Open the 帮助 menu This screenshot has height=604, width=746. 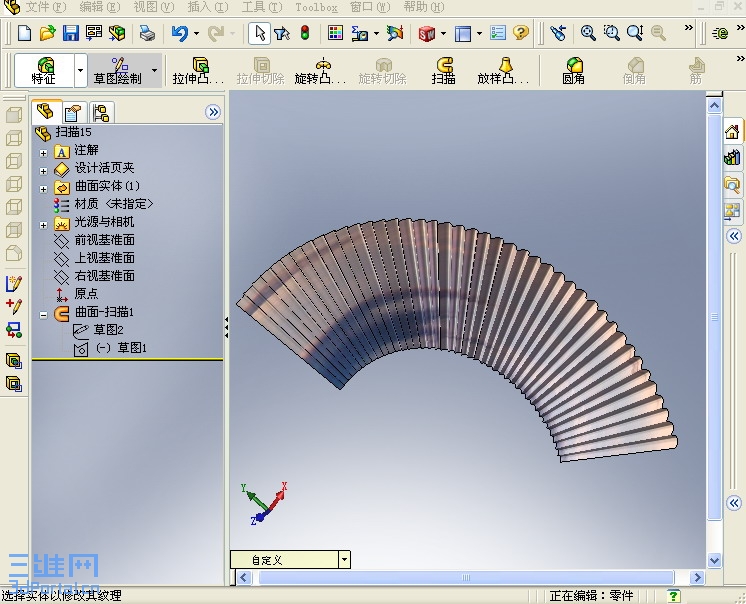tap(424, 7)
